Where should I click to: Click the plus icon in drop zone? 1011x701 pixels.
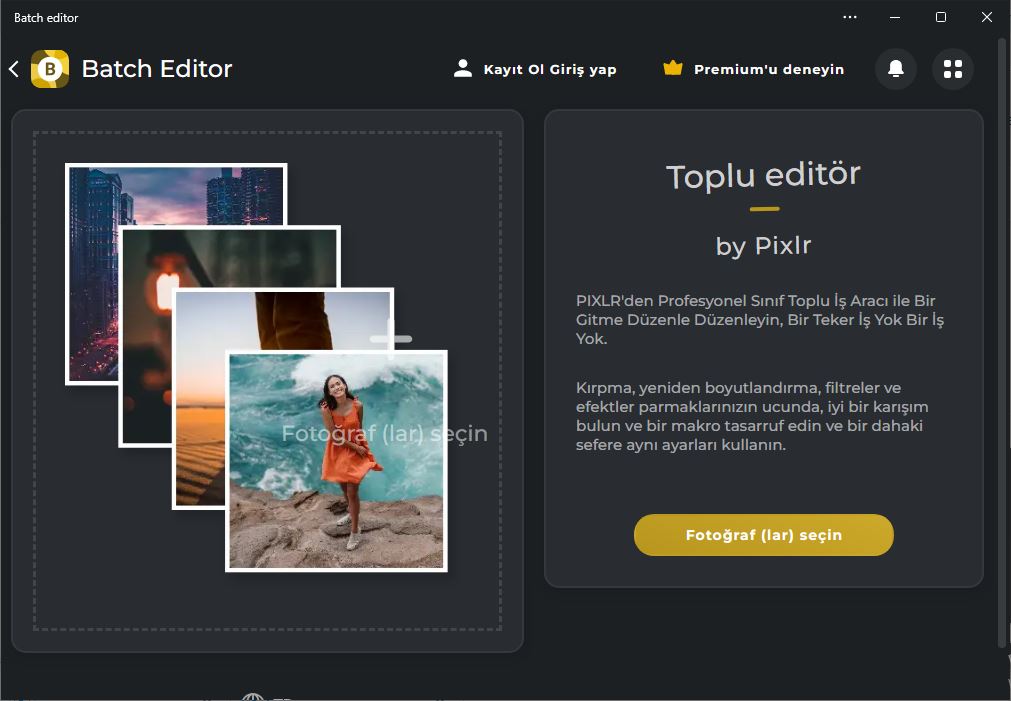391,339
